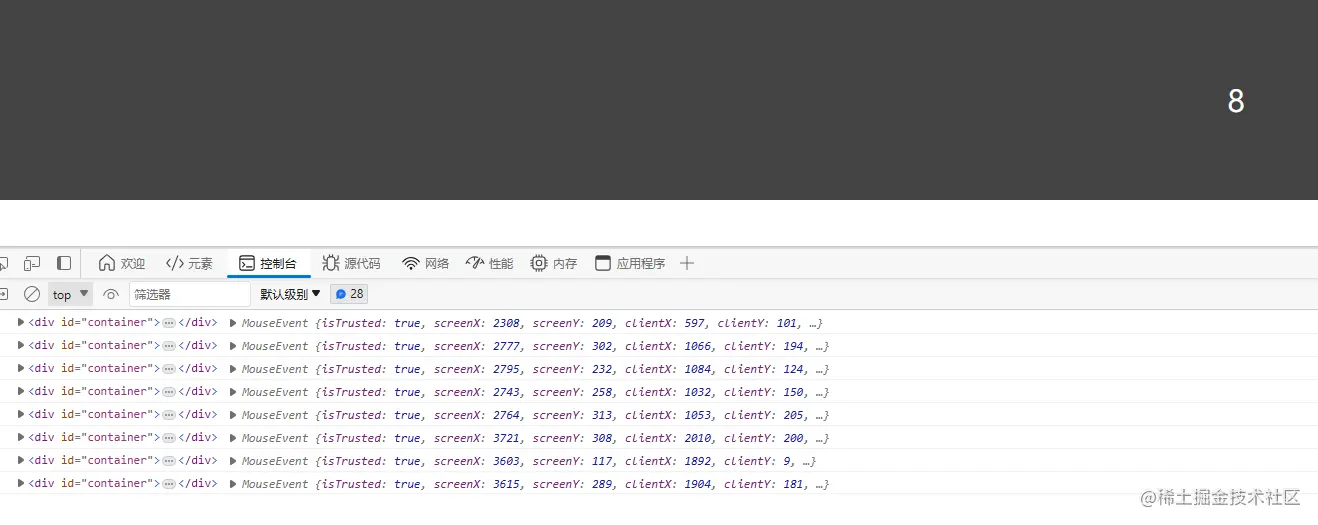Viewport: 1318px width, 525px height.
Task: Open the Application tab (应用程序)
Action: click(x=630, y=263)
